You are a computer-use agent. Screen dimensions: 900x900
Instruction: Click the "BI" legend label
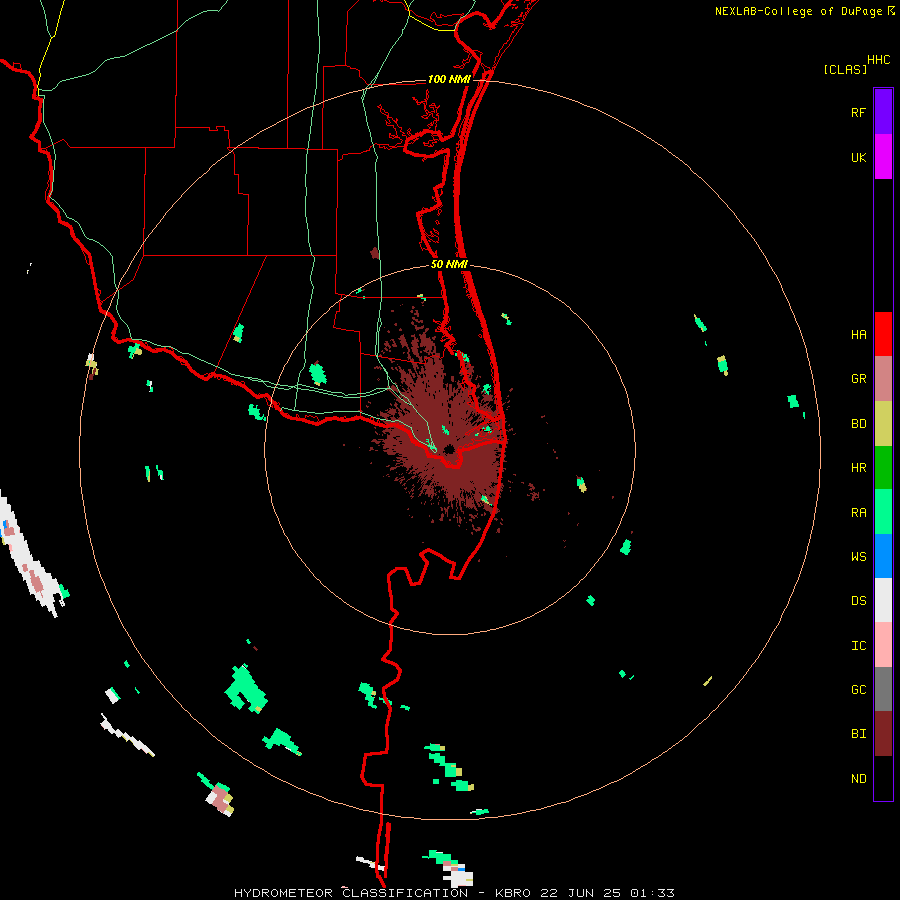[858, 734]
